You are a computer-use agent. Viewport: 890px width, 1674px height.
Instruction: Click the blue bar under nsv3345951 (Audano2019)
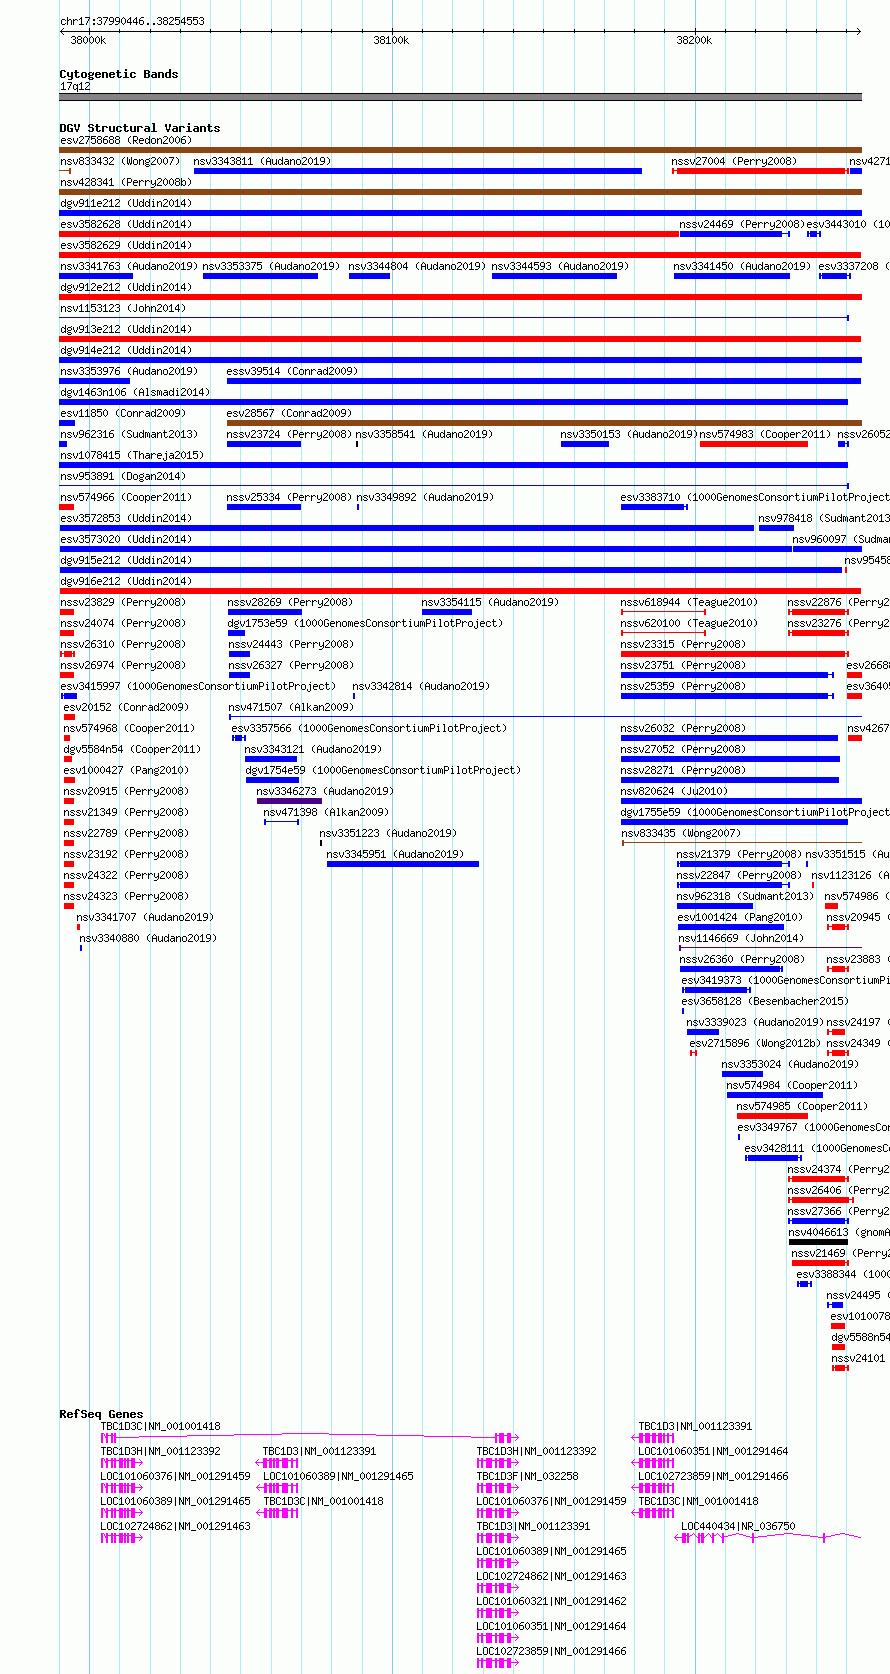[403, 864]
